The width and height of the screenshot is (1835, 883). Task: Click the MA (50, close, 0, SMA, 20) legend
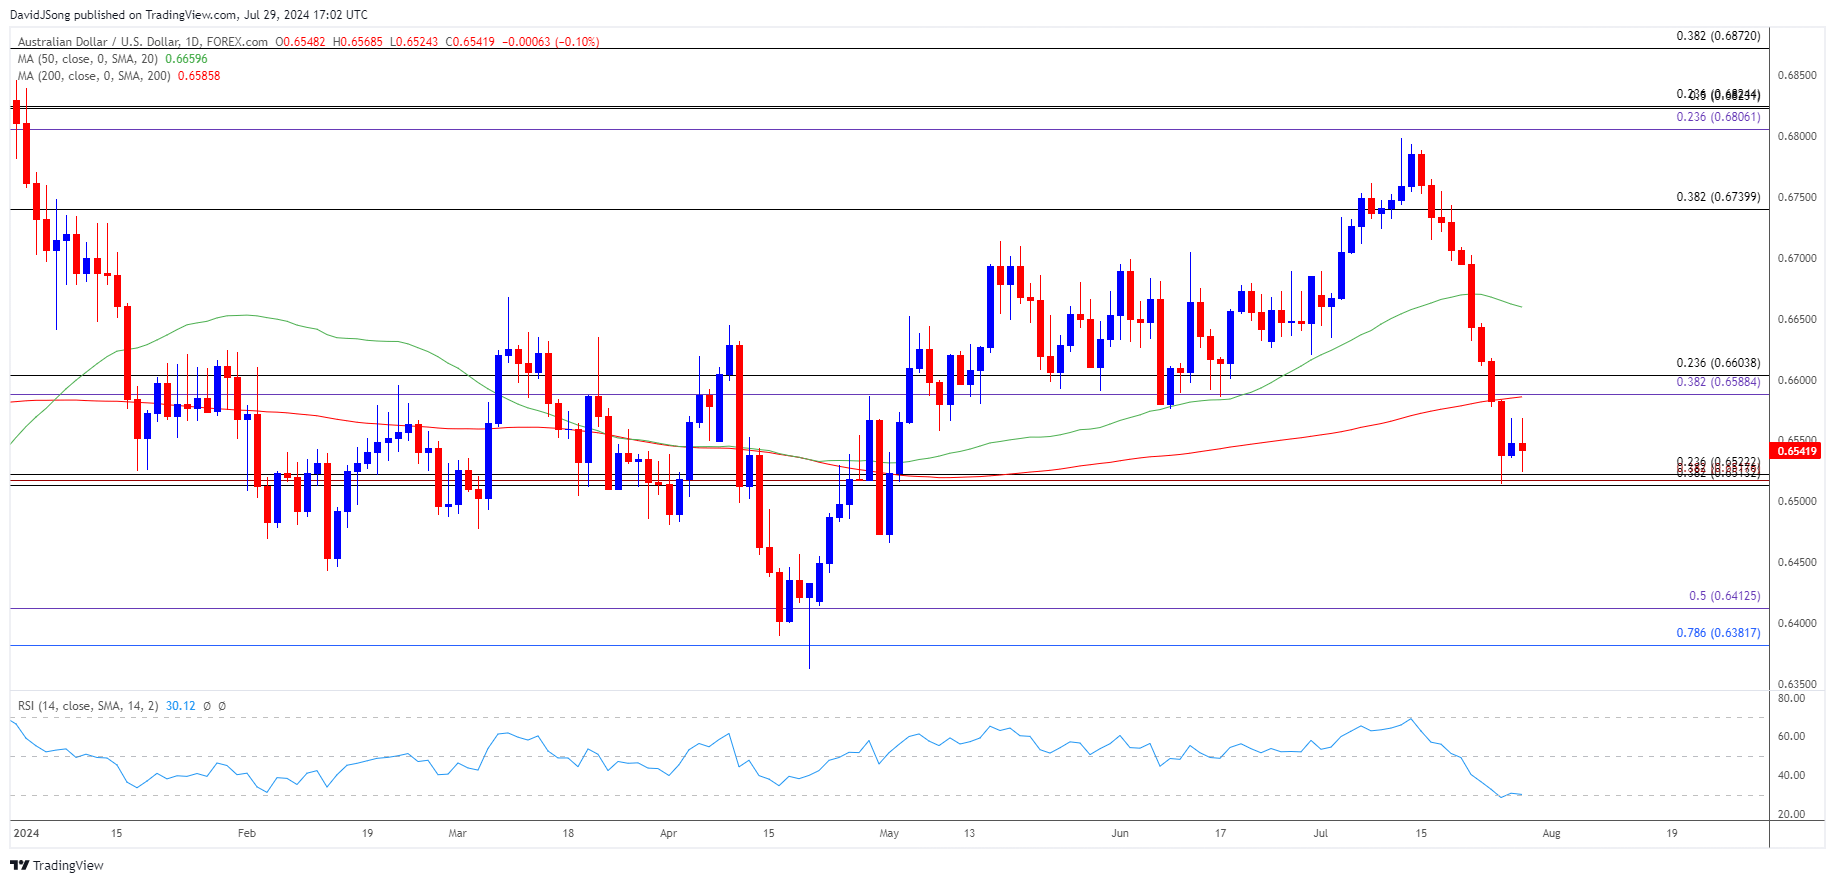pyautogui.click(x=88, y=59)
